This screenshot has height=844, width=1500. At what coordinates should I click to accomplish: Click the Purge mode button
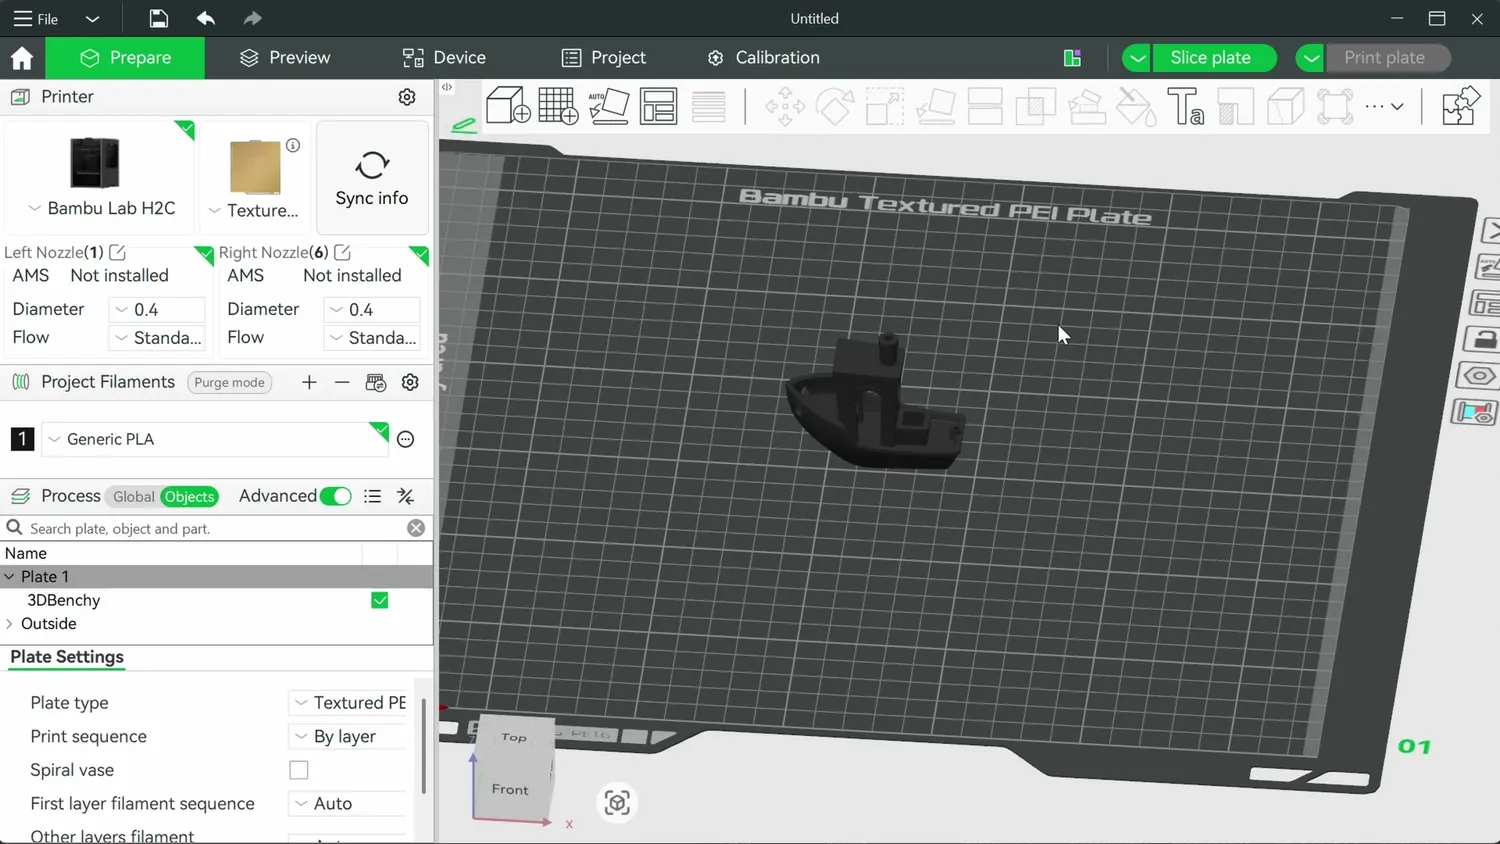(229, 382)
